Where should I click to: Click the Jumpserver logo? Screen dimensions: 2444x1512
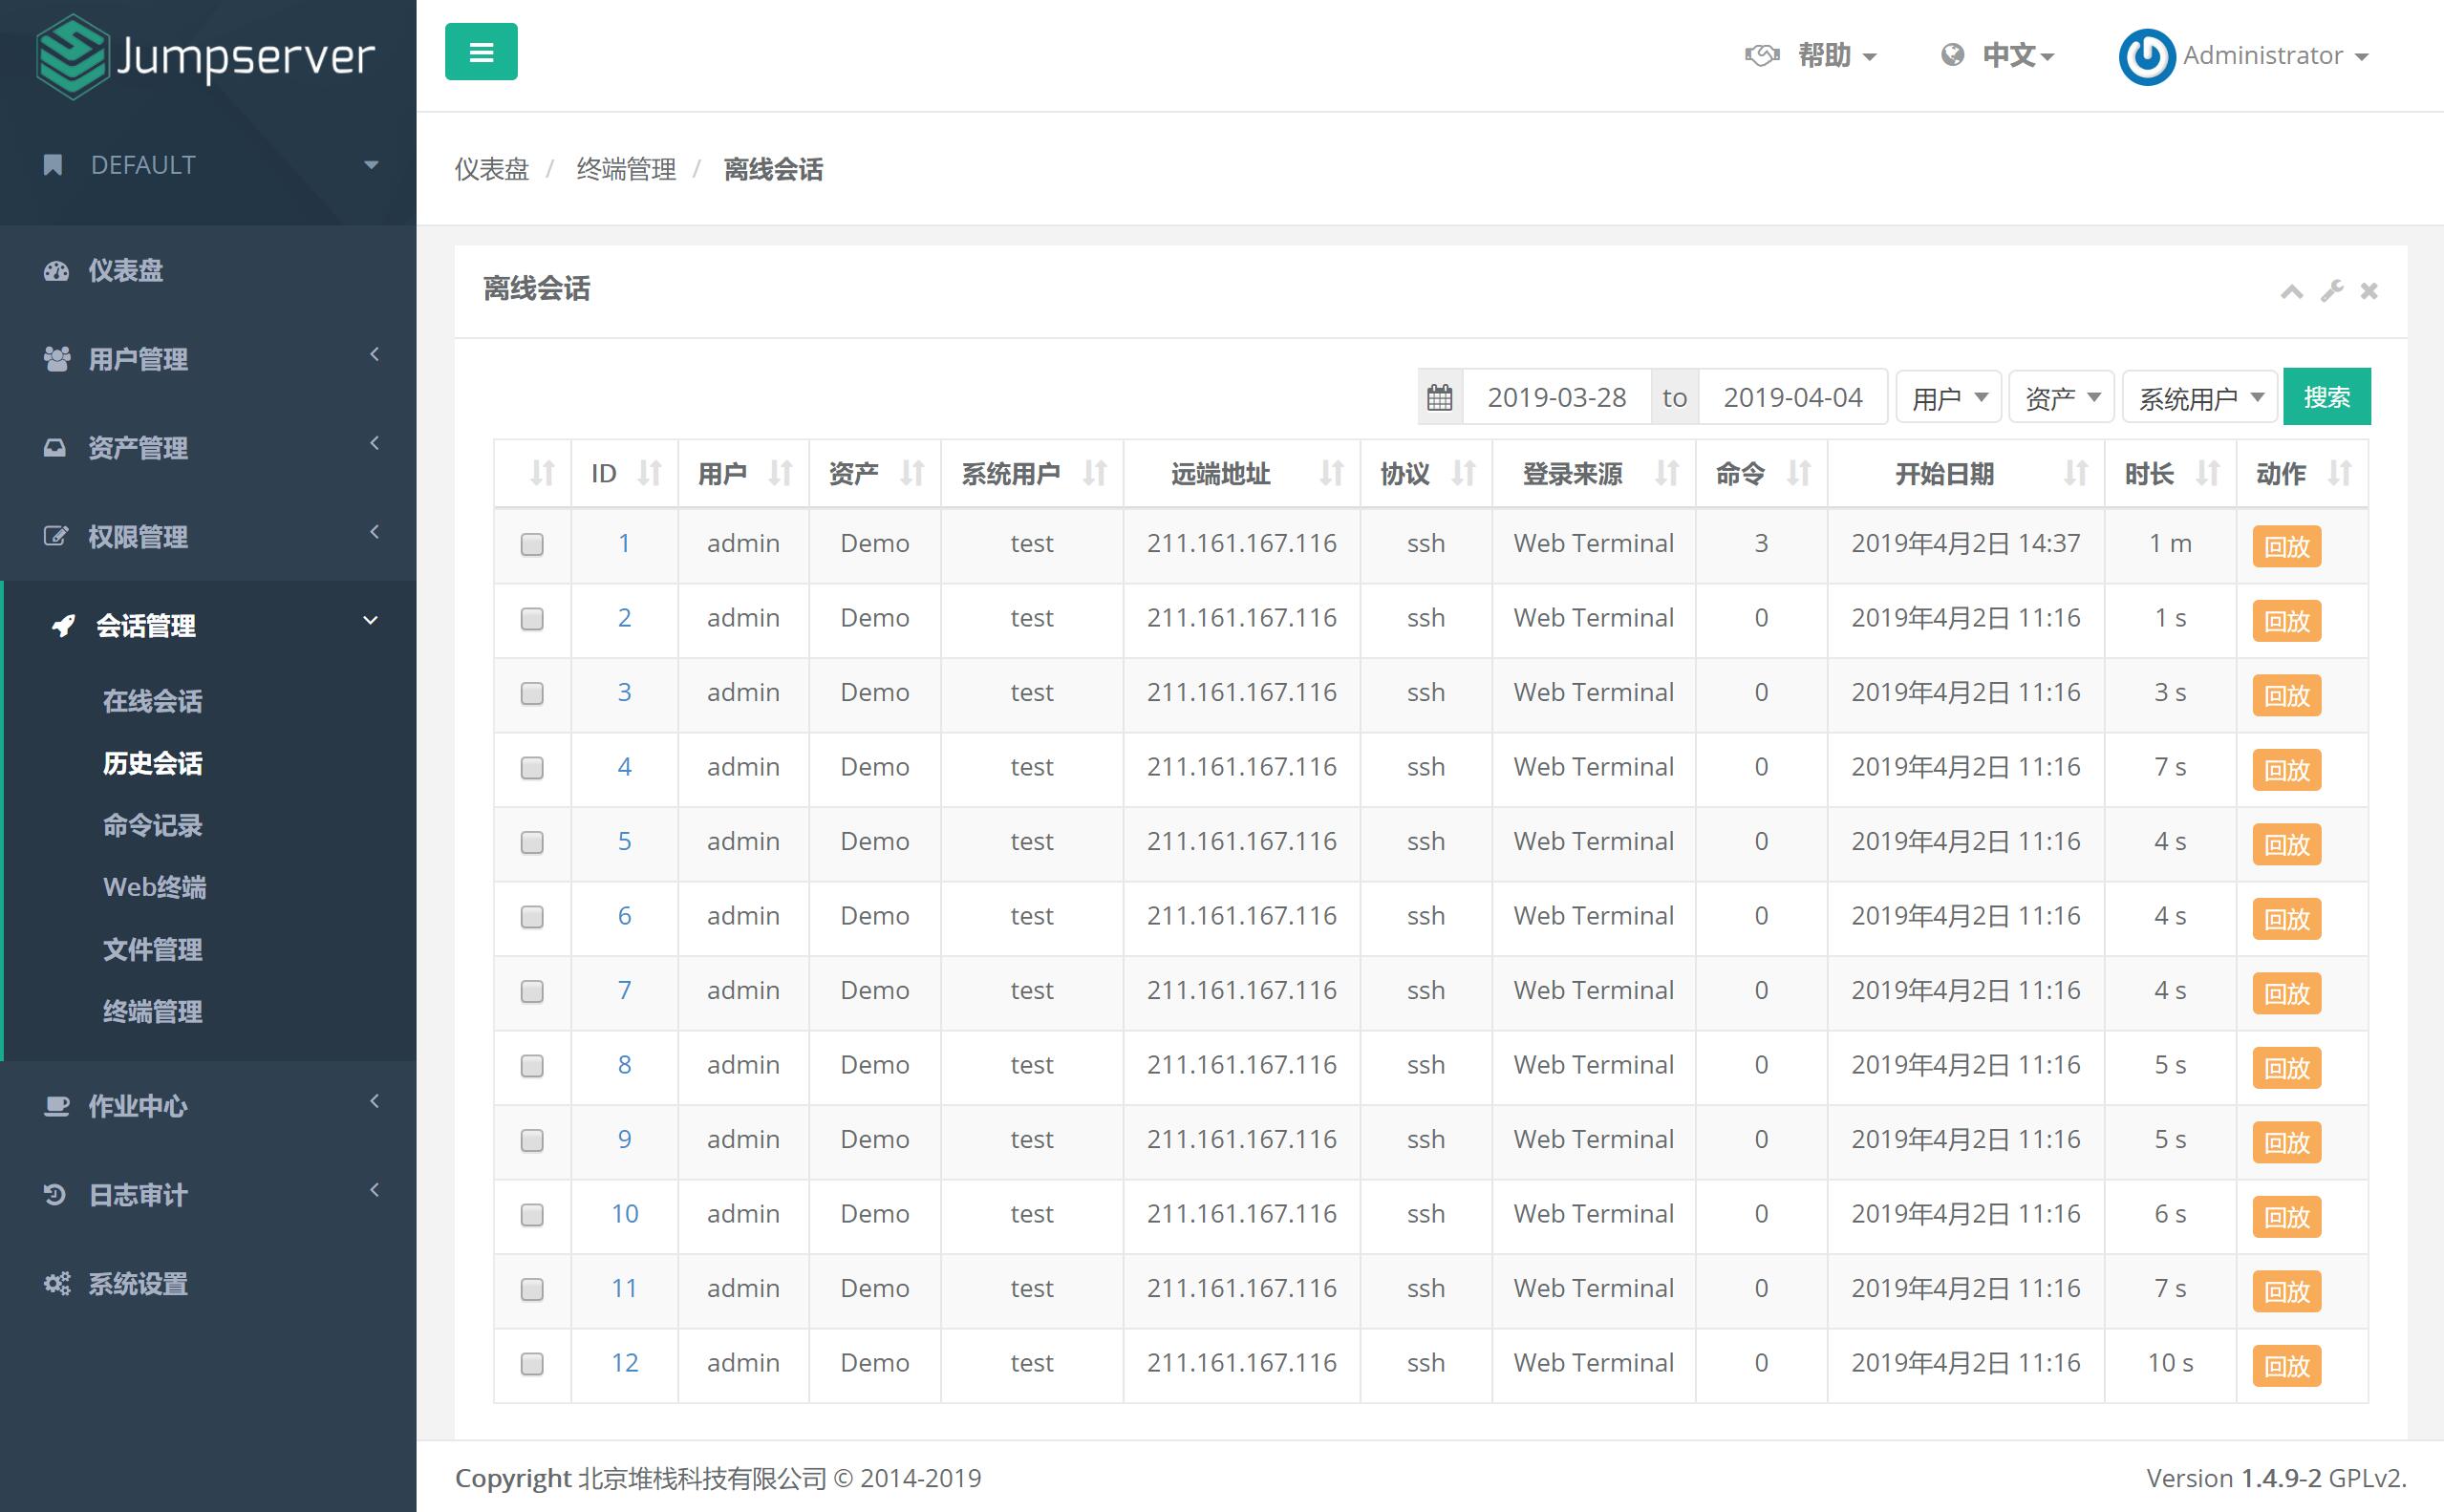pos(206,56)
